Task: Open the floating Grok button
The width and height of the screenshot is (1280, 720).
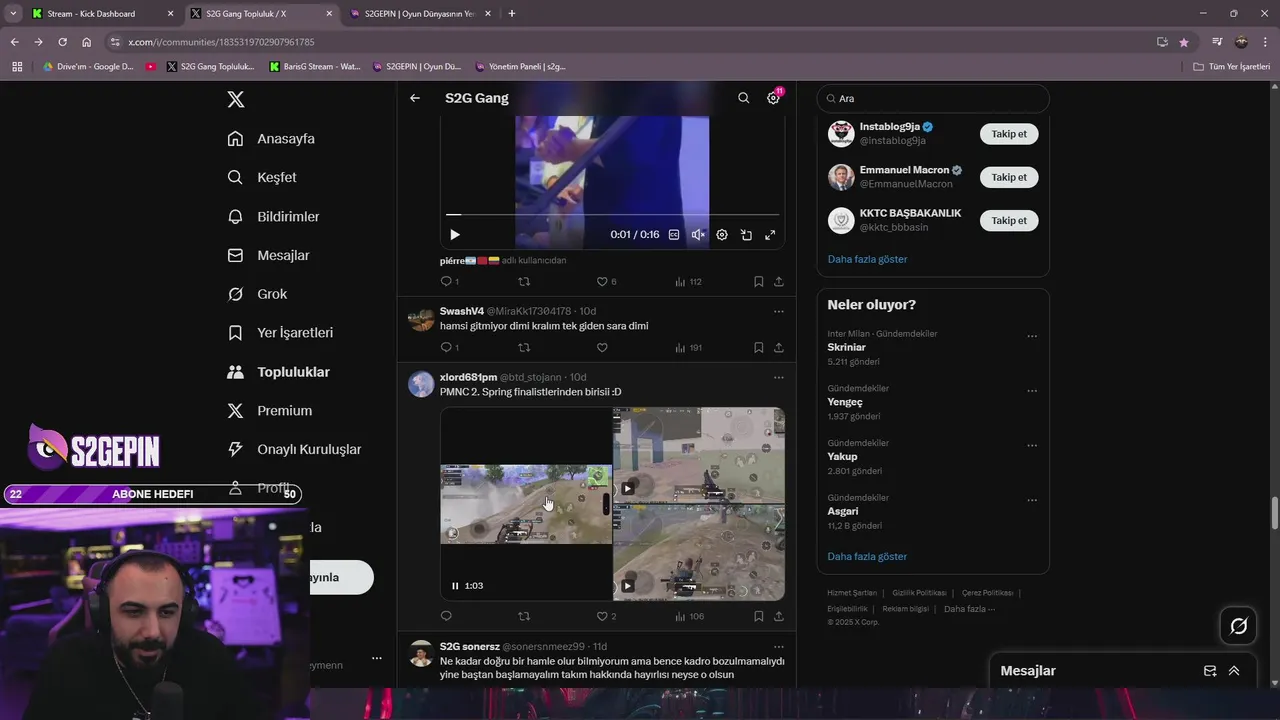Action: tap(1238, 626)
